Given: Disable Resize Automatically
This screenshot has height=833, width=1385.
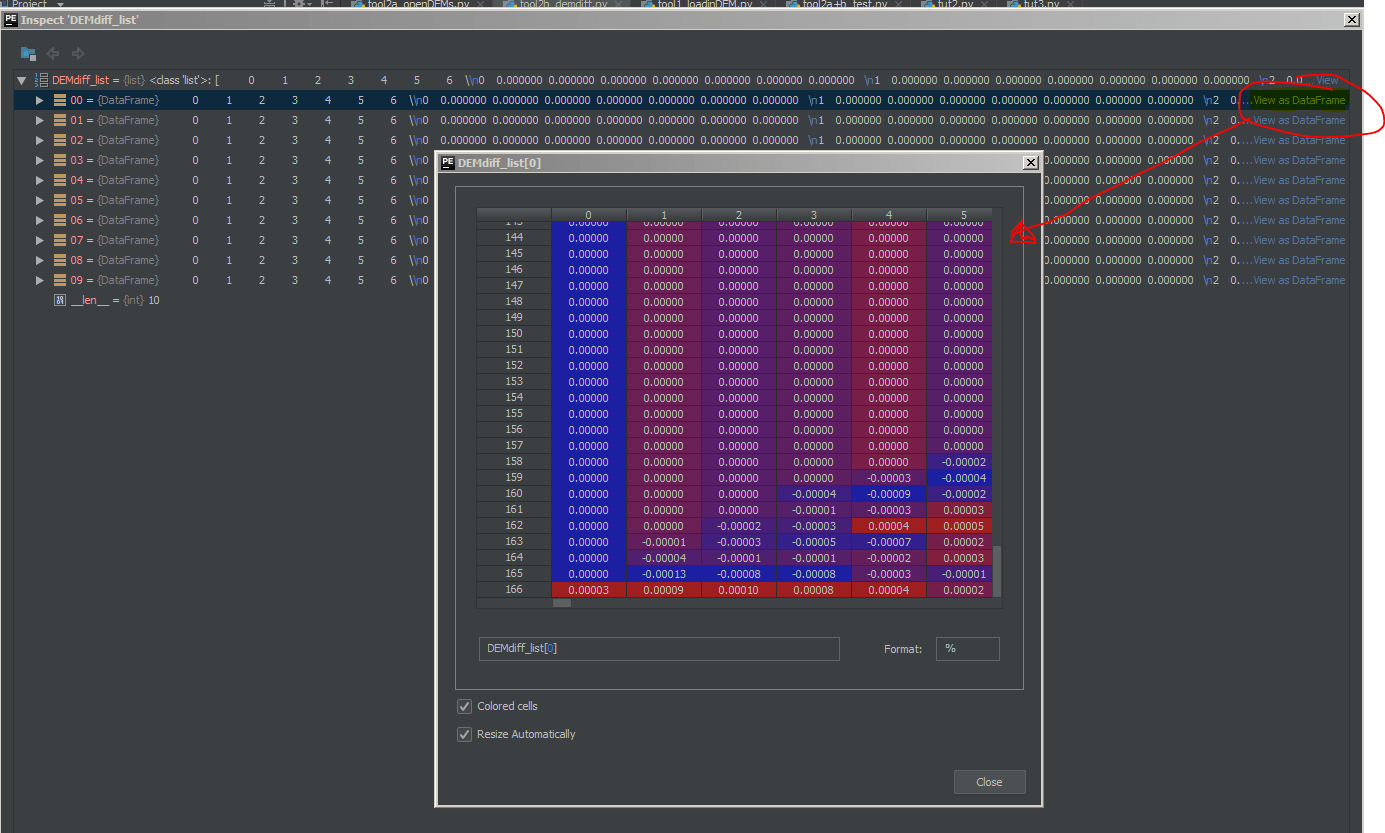Looking at the screenshot, I should pyautogui.click(x=464, y=734).
